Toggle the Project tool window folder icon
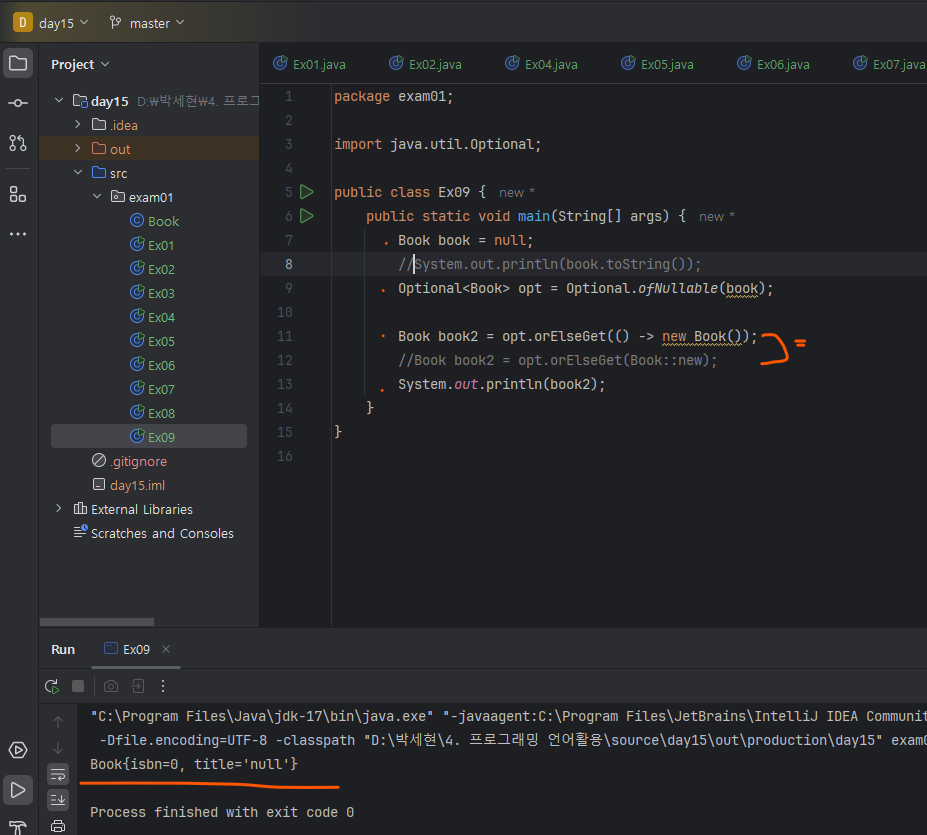The image size is (927, 835). 18,64
